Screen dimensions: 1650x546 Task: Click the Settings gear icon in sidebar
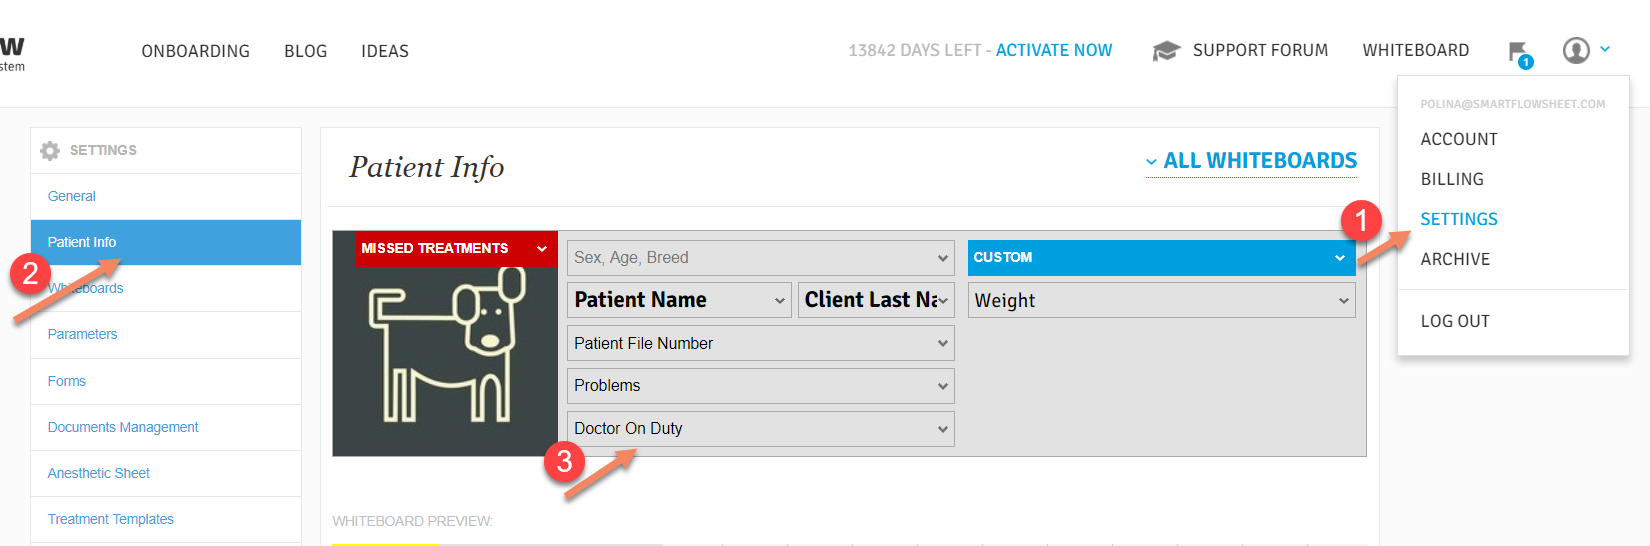pos(50,150)
